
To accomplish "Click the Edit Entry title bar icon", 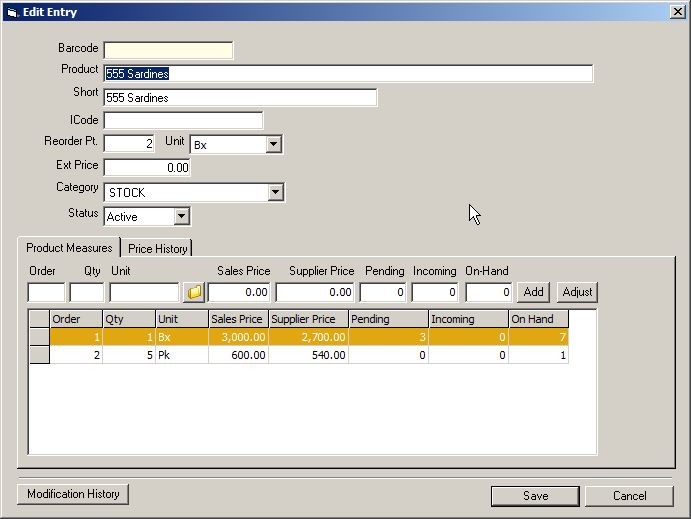I will 11,12.
